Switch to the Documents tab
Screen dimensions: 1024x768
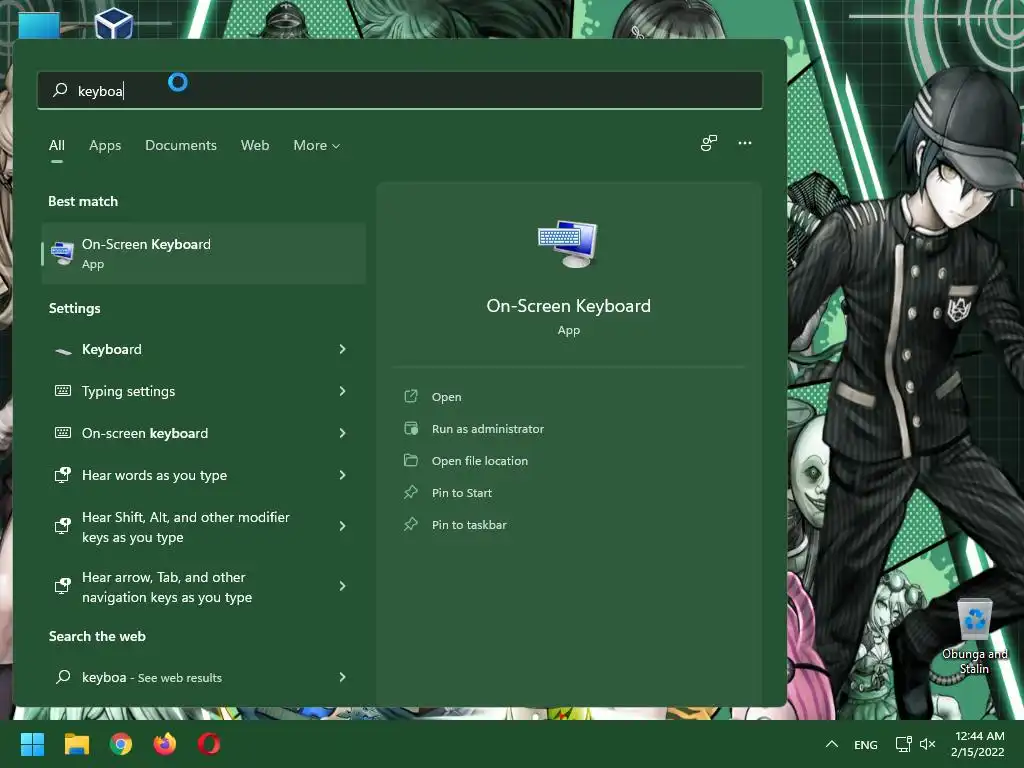click(181, 145)
